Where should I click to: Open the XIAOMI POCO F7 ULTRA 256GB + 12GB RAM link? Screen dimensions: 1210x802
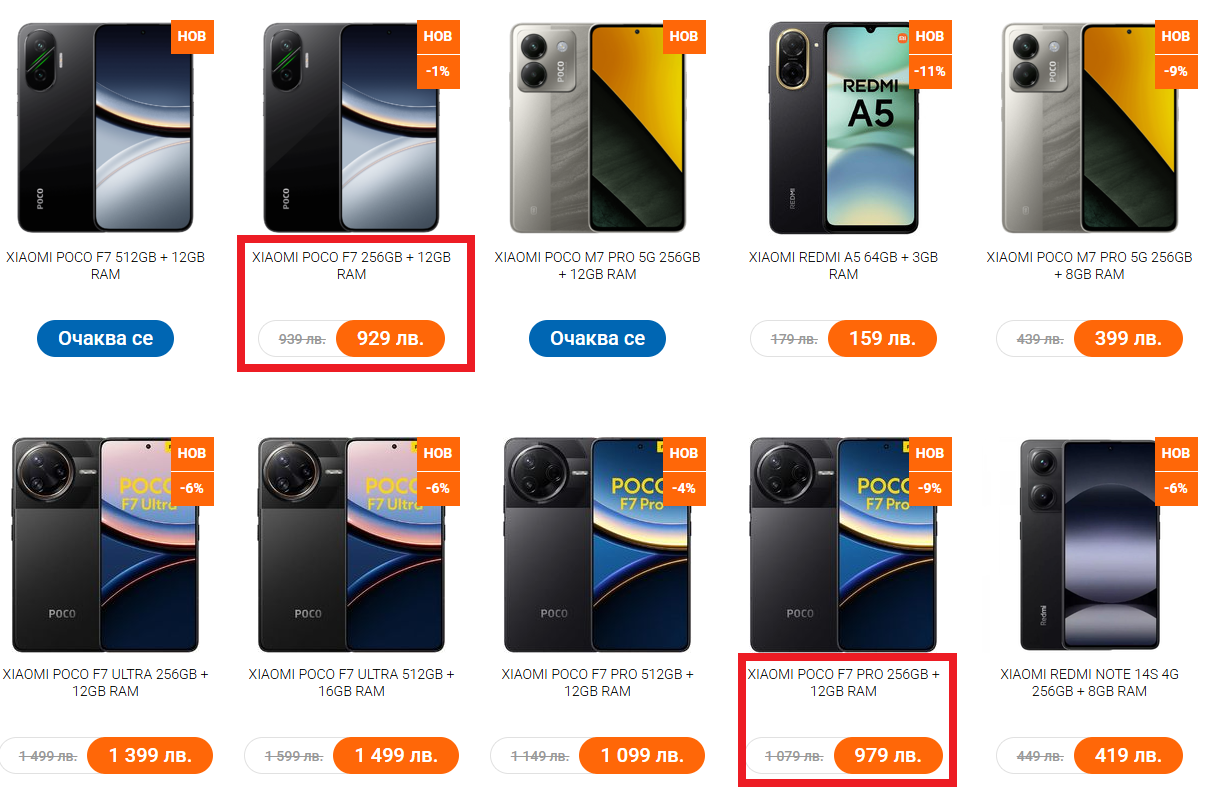(105, 682)
